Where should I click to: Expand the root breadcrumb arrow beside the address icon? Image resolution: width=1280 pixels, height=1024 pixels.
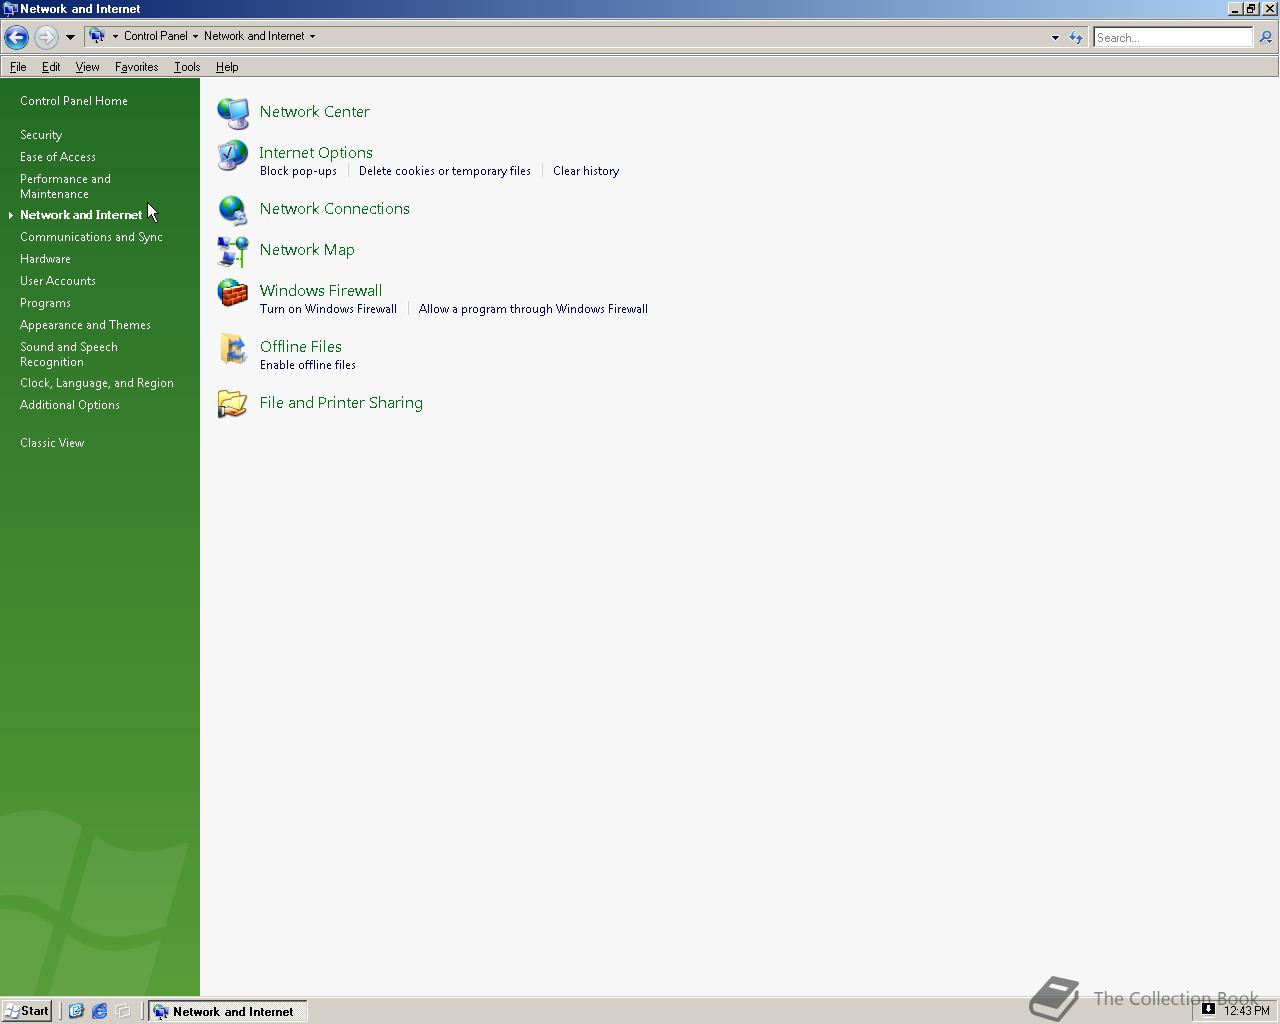click(x=115, y=36)
